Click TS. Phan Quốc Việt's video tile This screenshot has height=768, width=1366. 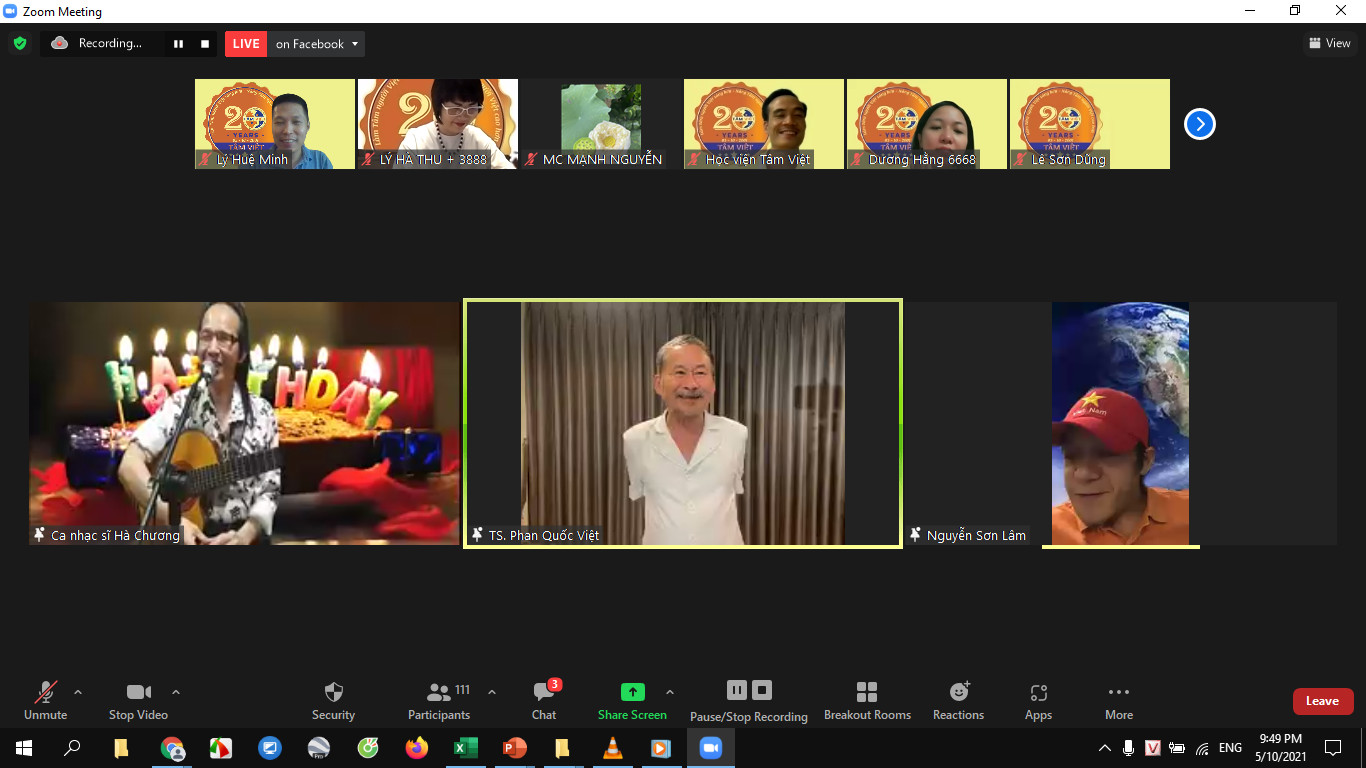pyautogui.click(x=683, y=424)
